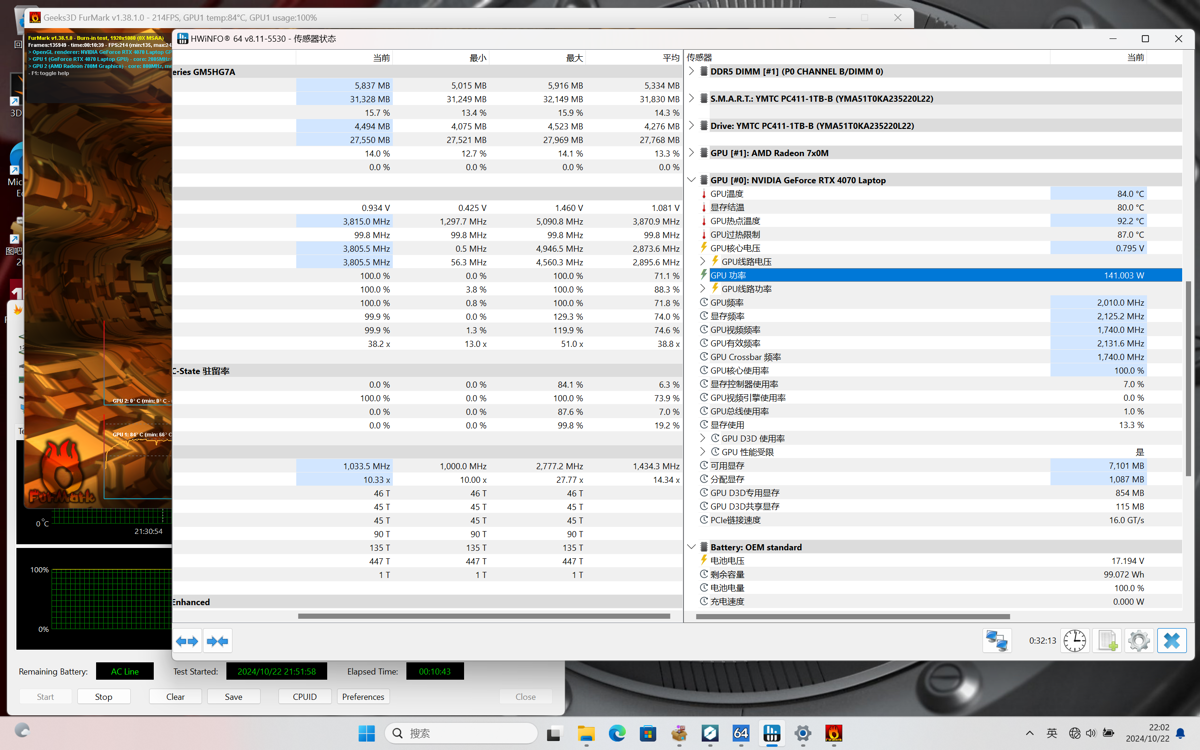Screen dimensions: 1200x750
Task: Click the FurMark title bar app icon
Action: click(x=35, y=17)
